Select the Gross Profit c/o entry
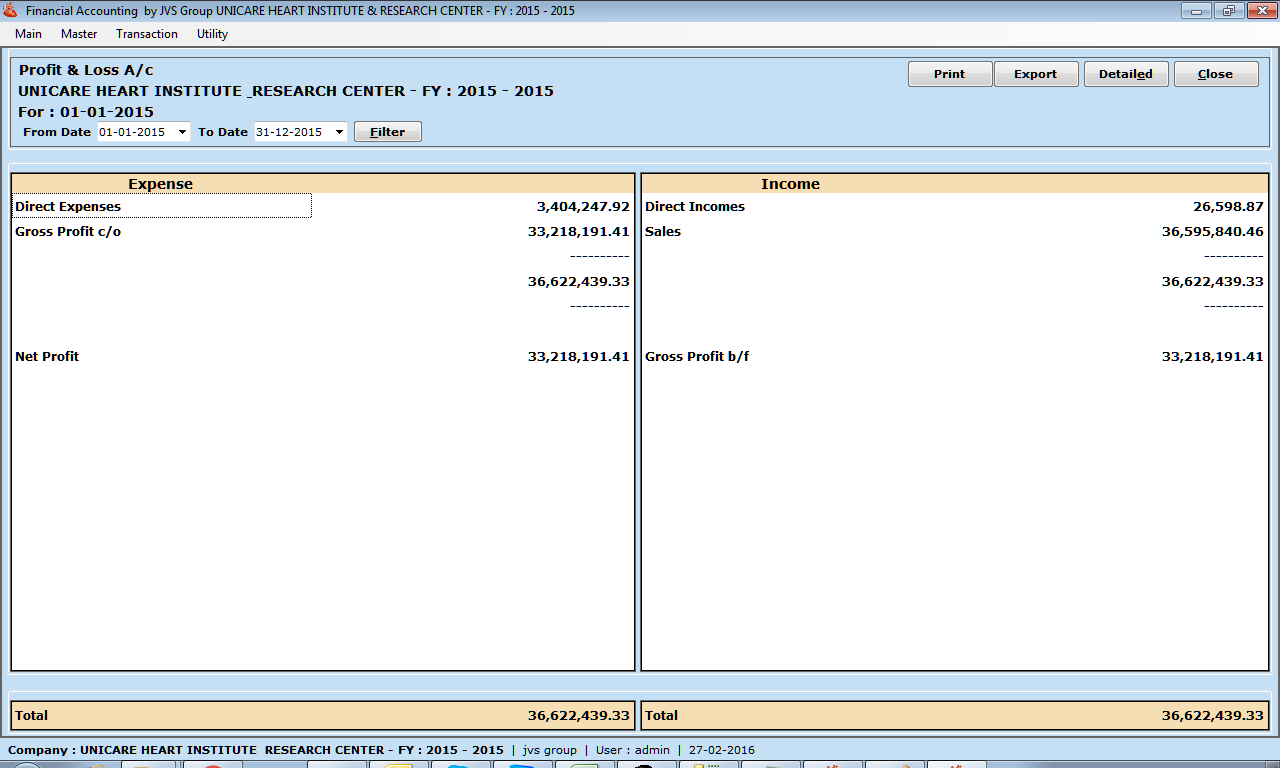Screen dimensions: 1280x768 (68, 232)
